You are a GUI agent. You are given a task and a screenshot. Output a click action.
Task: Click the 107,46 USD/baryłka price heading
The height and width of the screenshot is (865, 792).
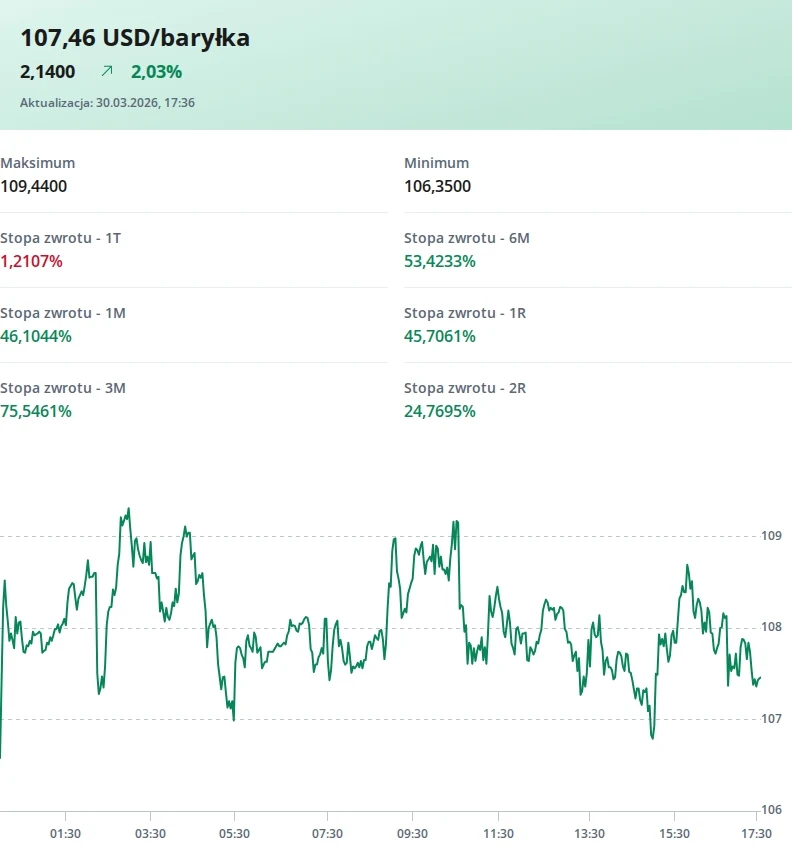point(135,38)
